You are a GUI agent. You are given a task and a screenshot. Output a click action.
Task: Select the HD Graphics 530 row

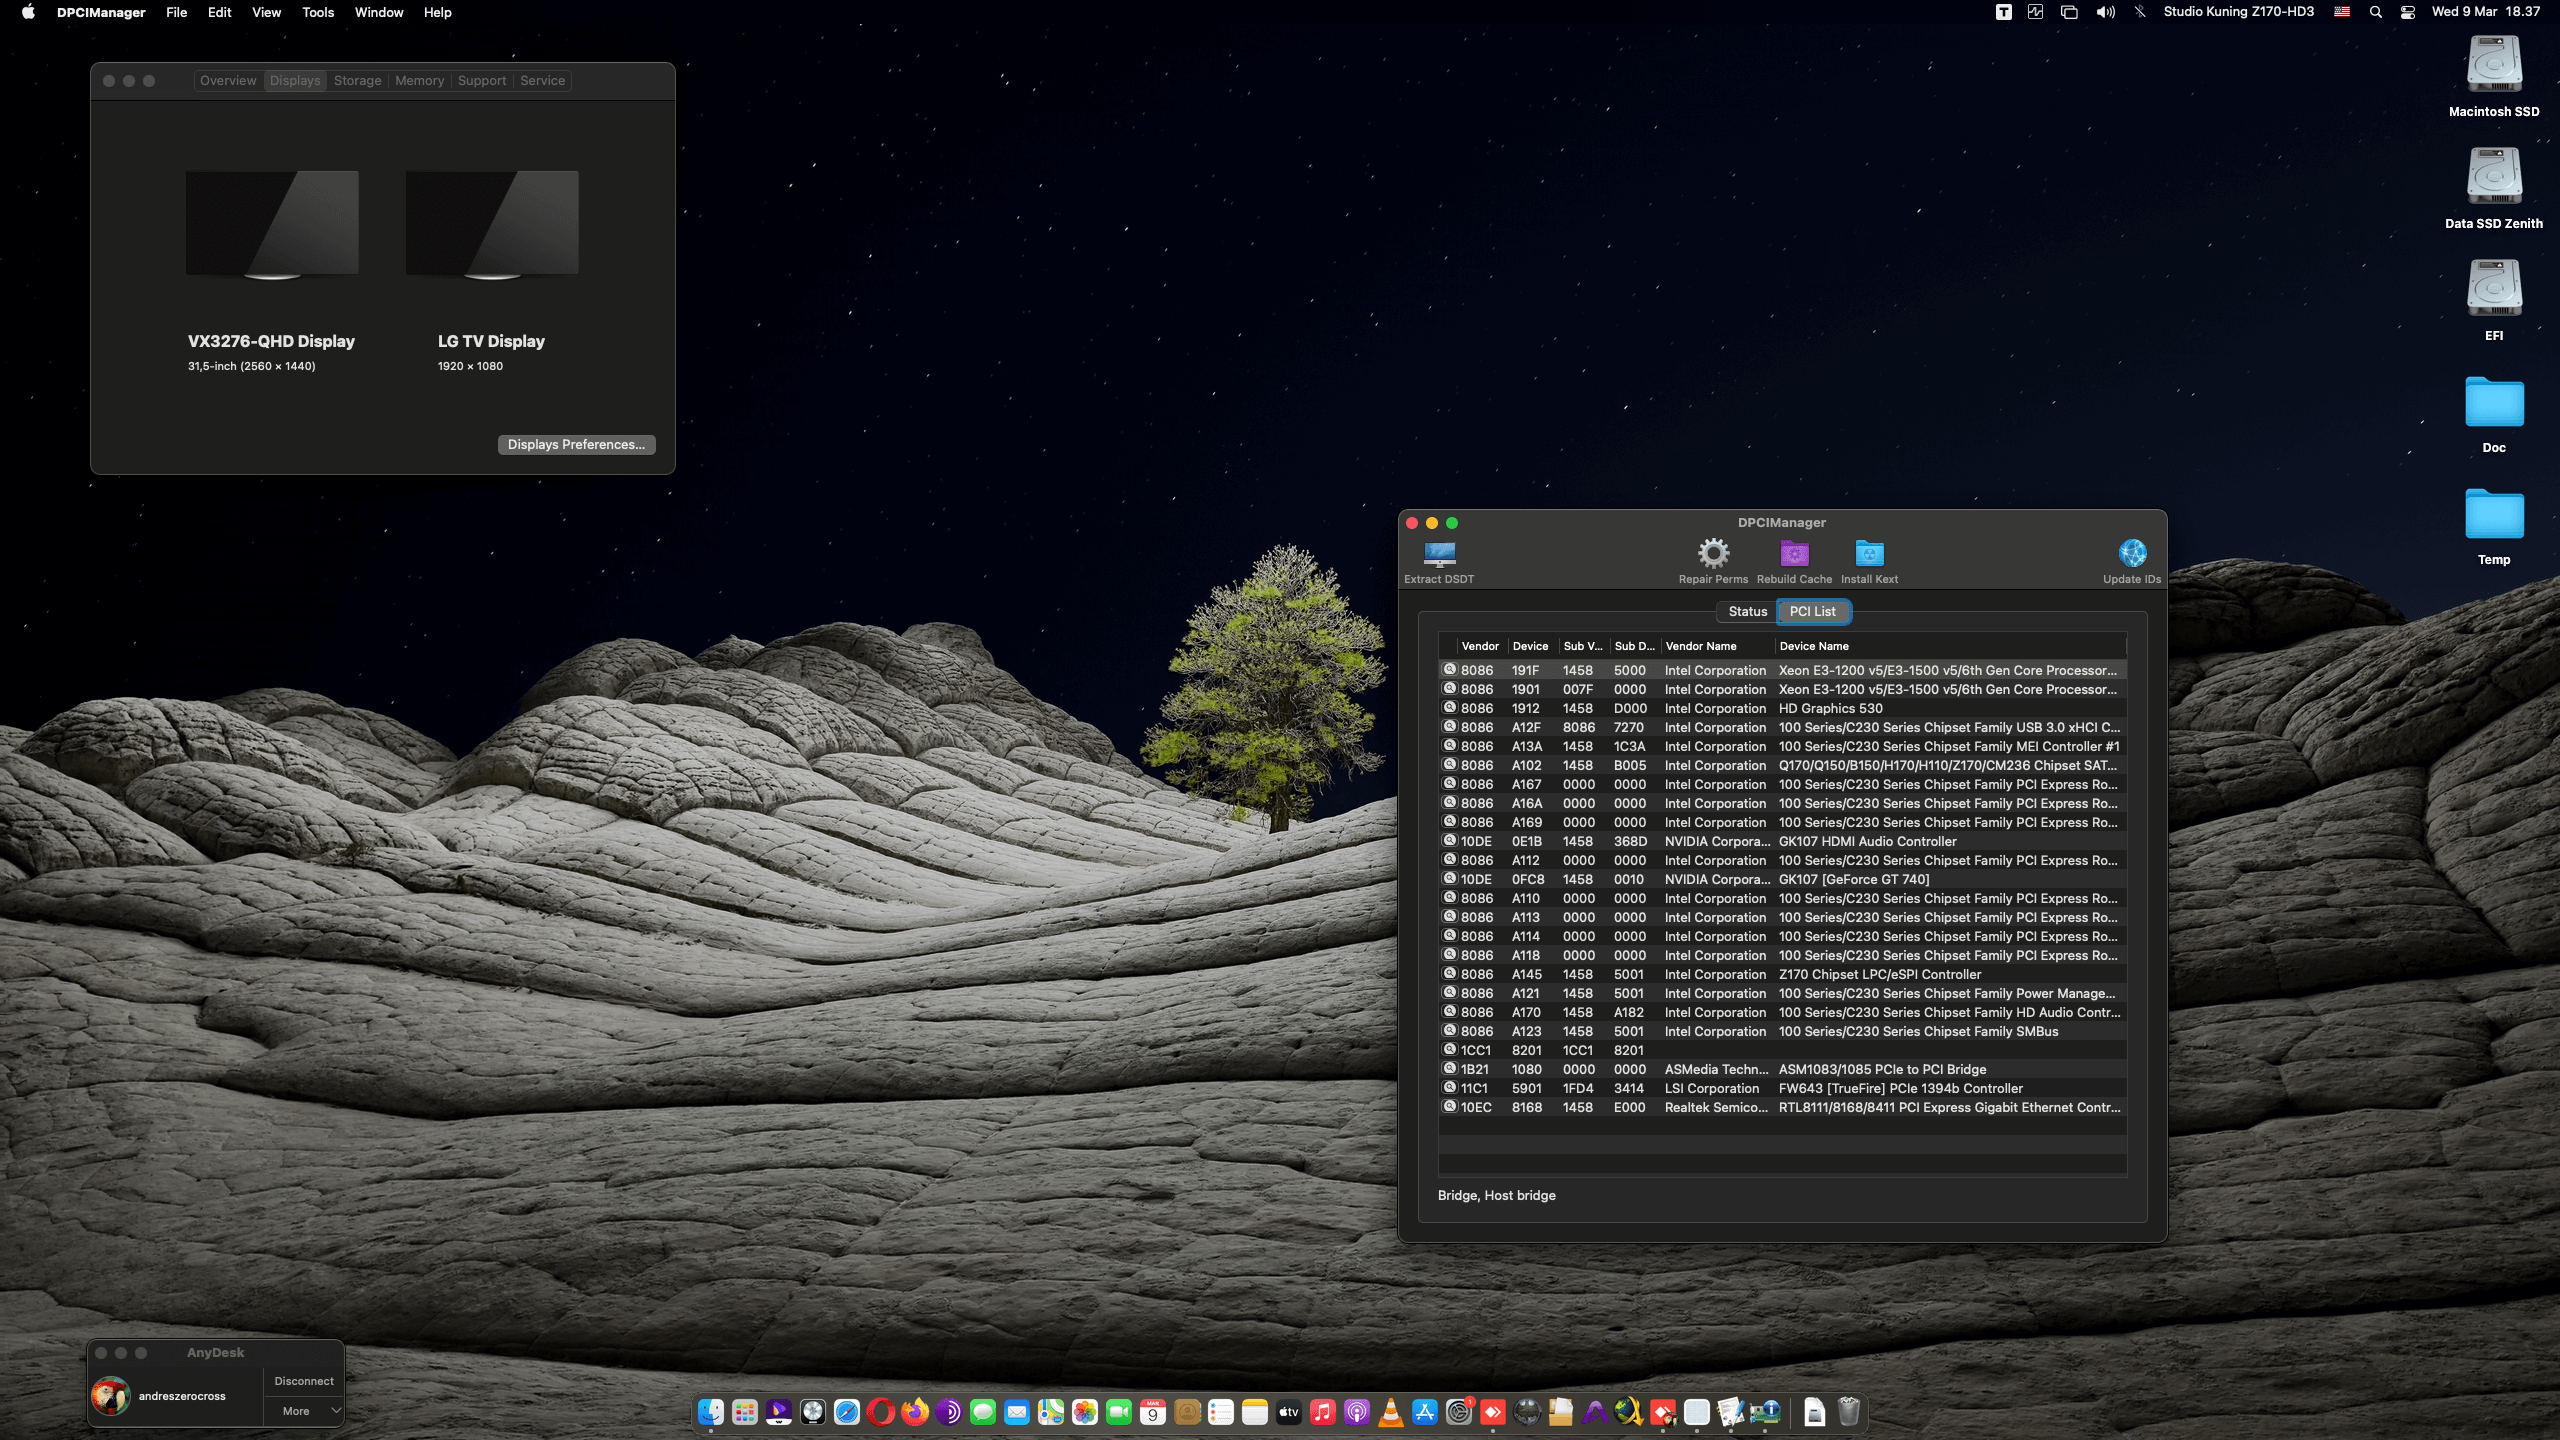(1830, 708)
